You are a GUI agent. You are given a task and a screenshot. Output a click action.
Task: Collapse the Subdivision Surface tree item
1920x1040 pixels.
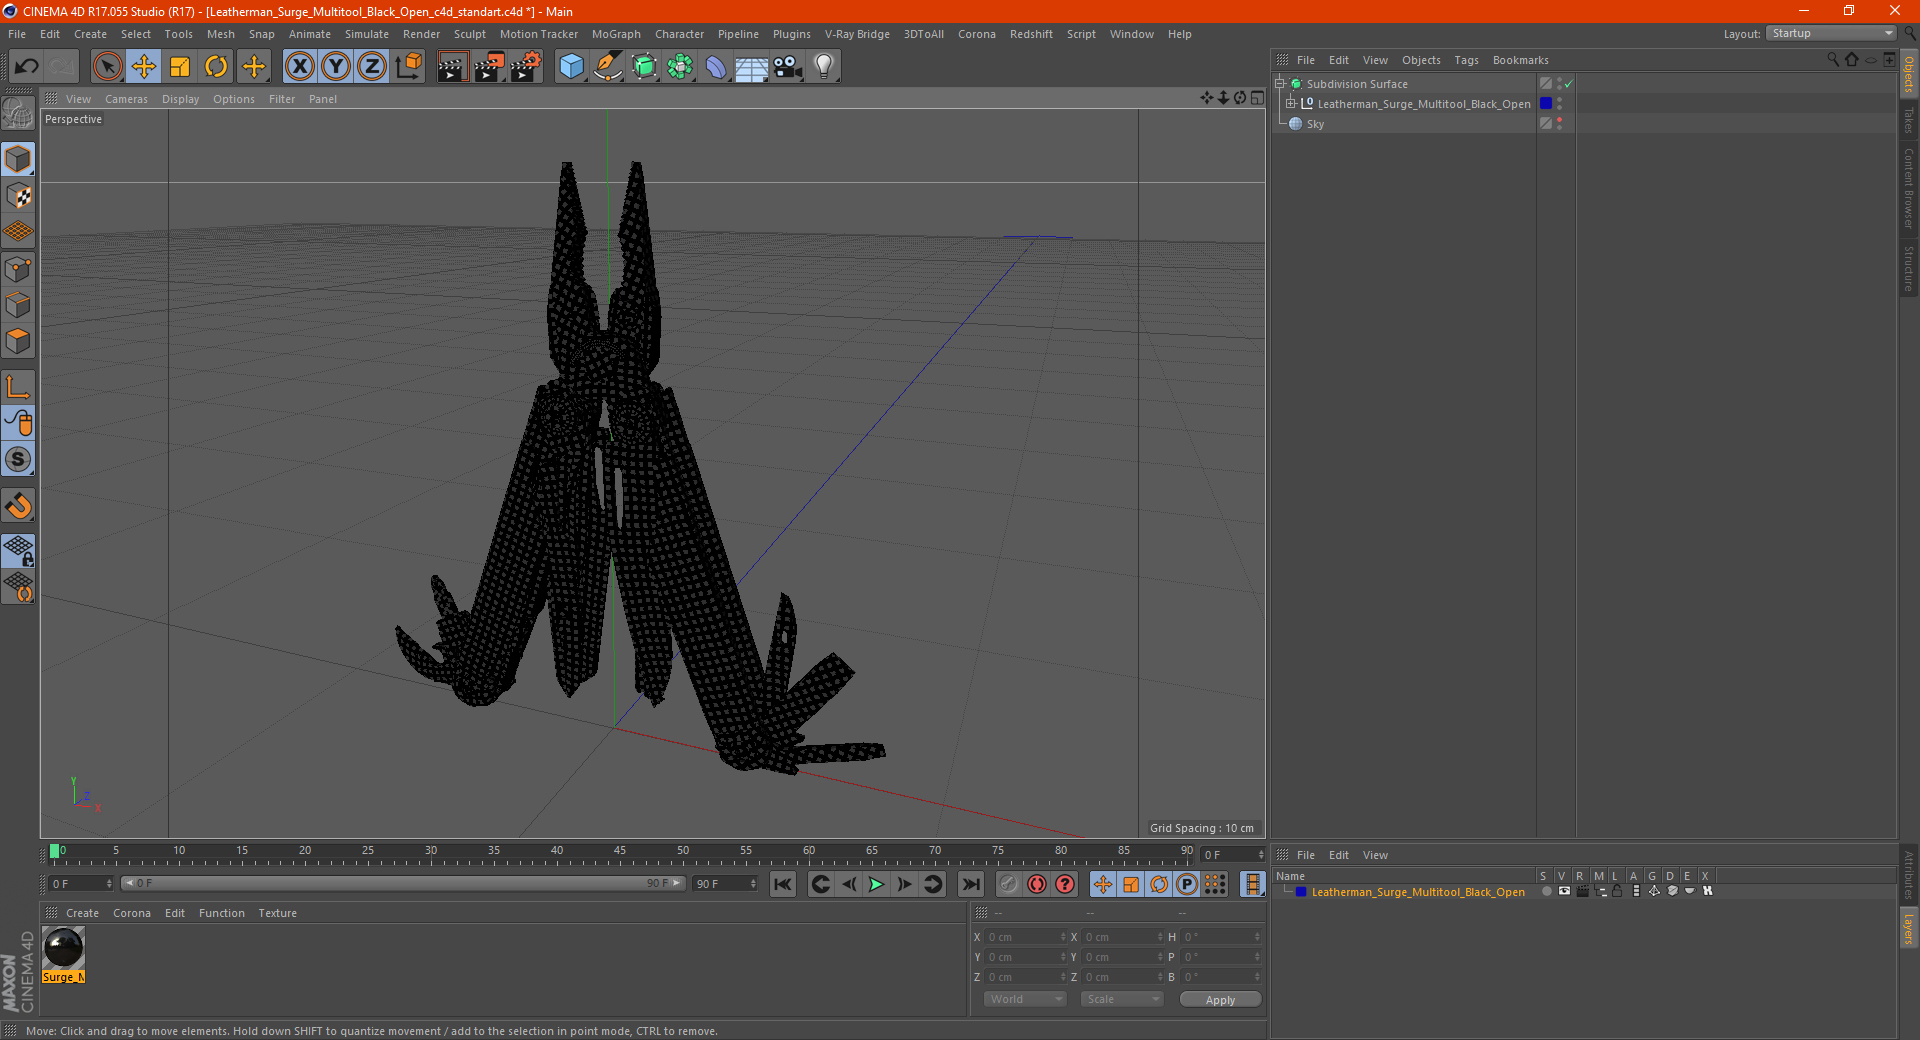pos(1279,84)
